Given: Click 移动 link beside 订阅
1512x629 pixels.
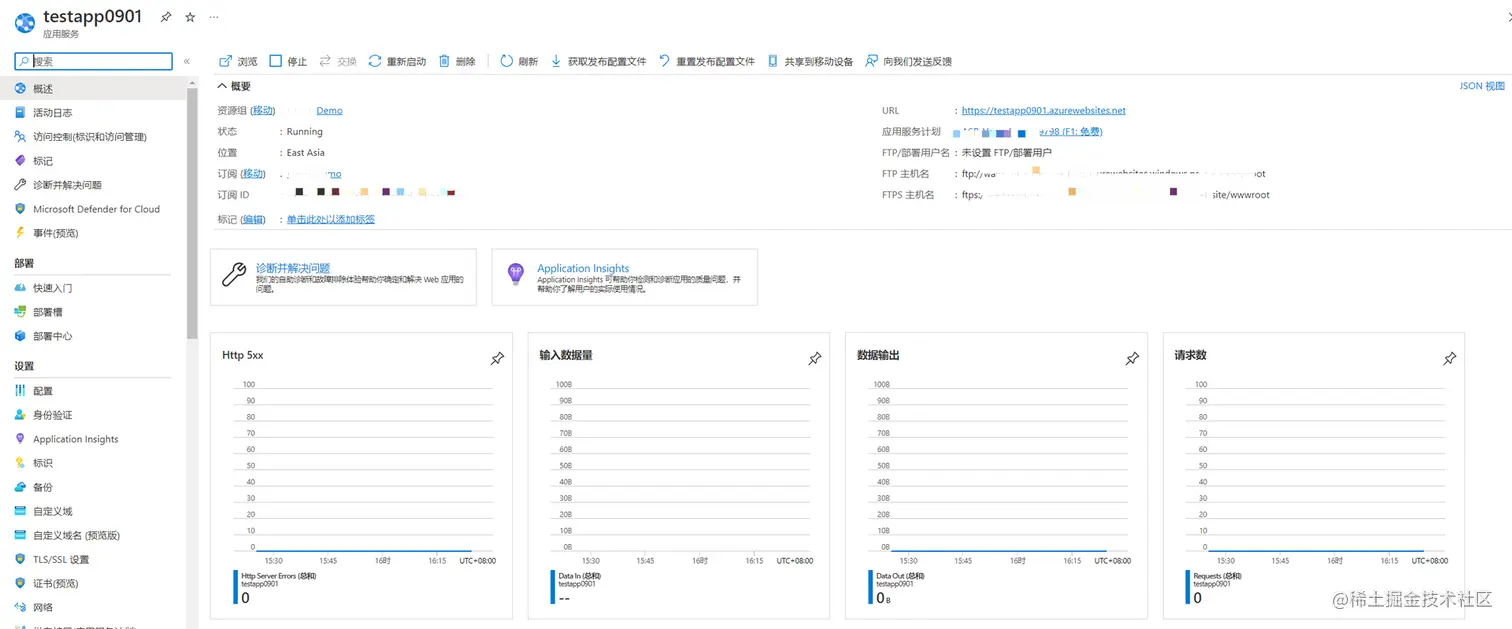Looking at the screenshot, I should click(x=253, y=174).
